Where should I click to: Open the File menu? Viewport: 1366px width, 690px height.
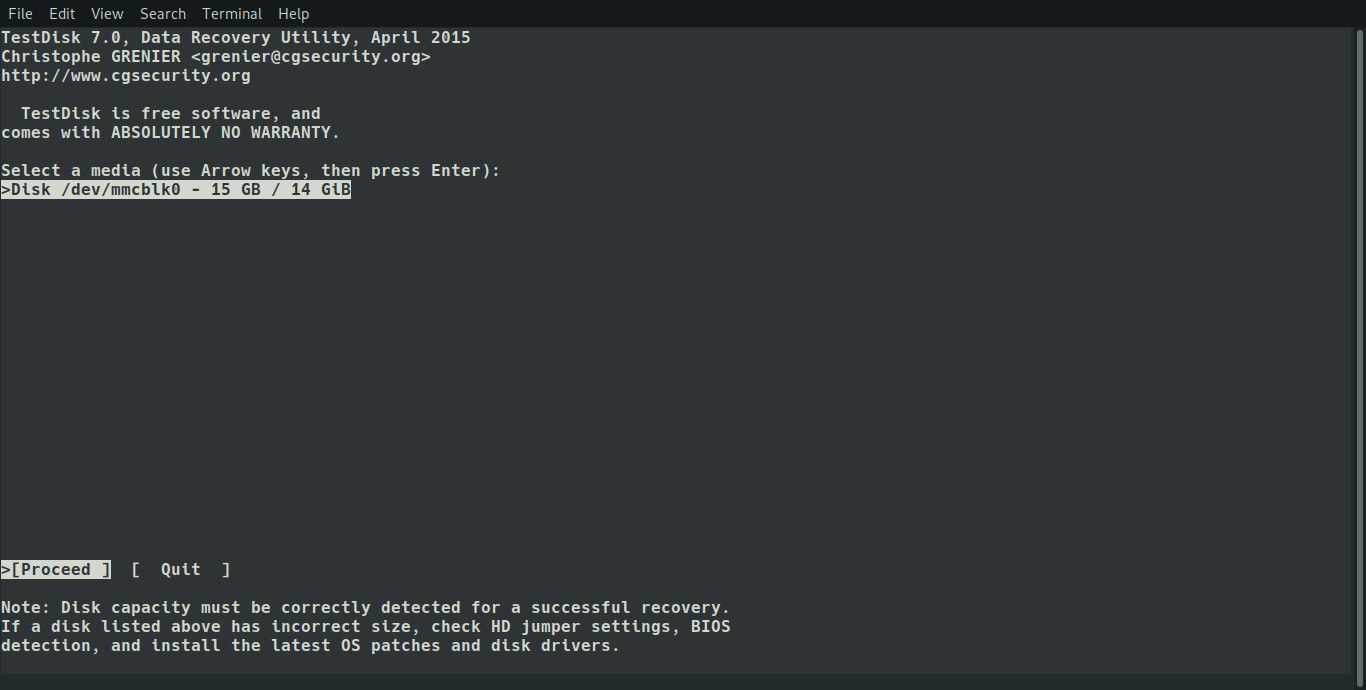[20, 14]
